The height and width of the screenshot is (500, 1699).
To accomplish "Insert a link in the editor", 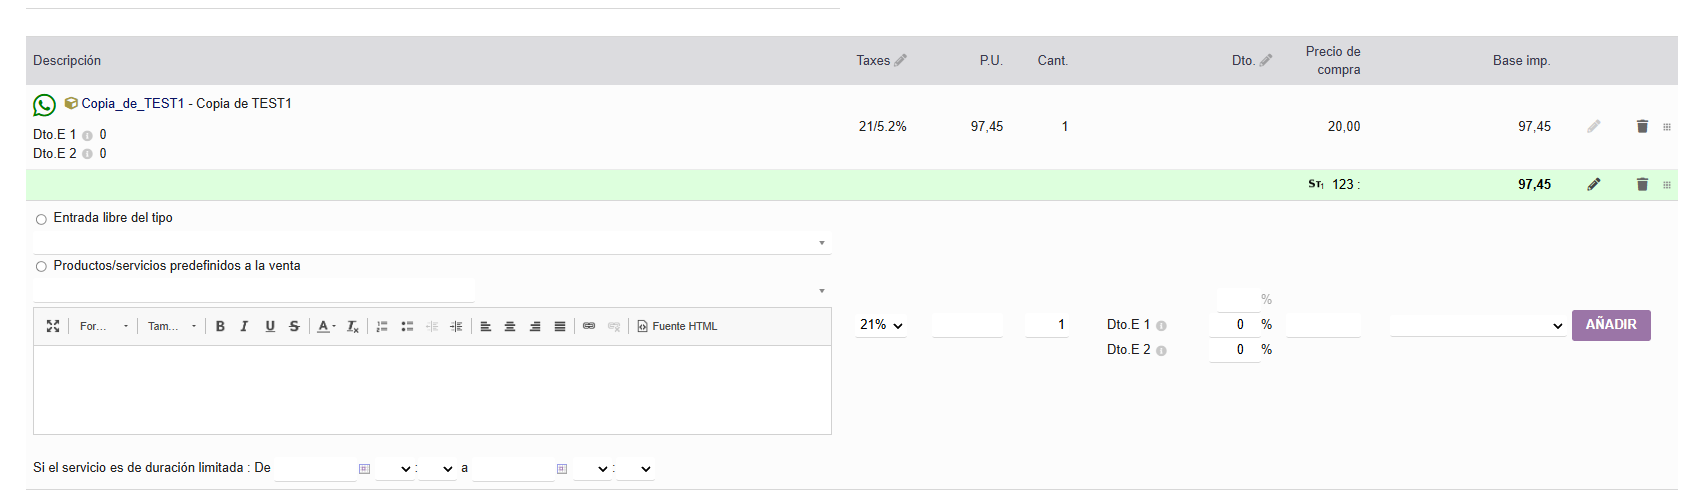I will click(x=589, y=326).
